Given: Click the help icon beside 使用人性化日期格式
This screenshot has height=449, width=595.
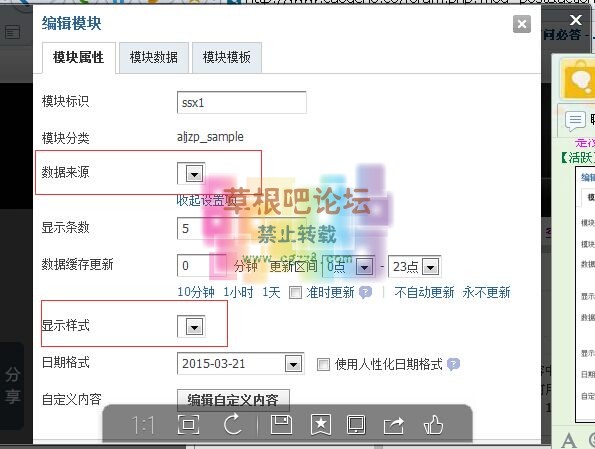Looking at the screenshot, I should click(x=453, y=364).
